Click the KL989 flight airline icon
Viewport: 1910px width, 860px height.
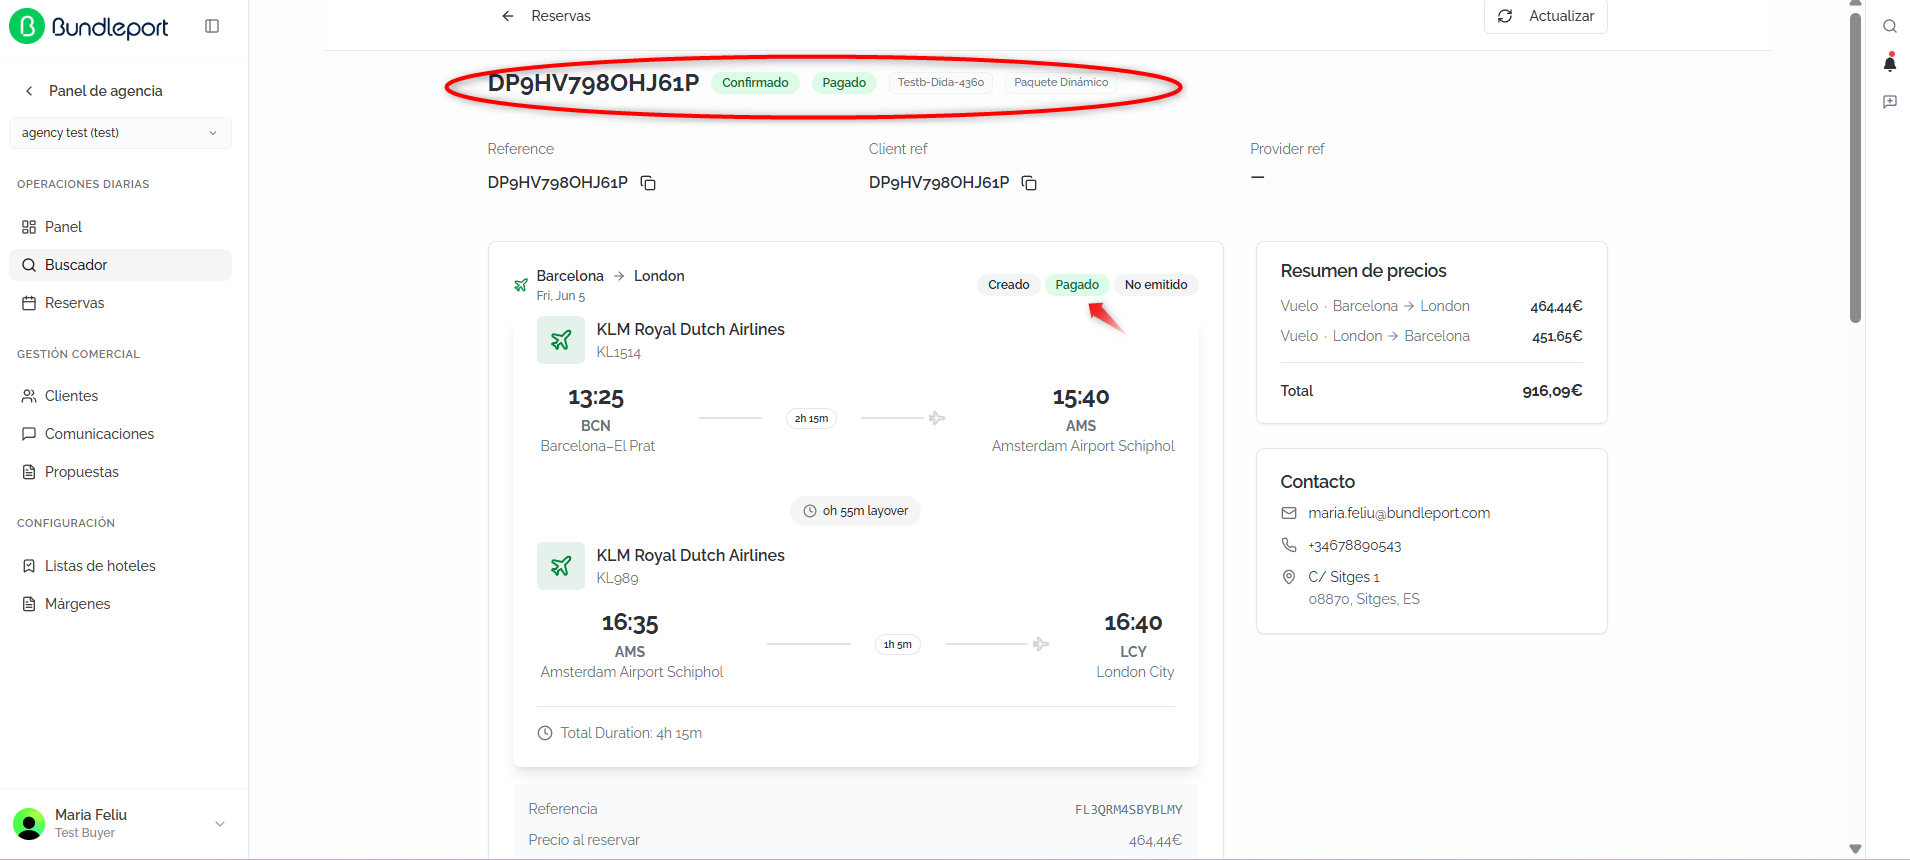click(x=561, y=566)
